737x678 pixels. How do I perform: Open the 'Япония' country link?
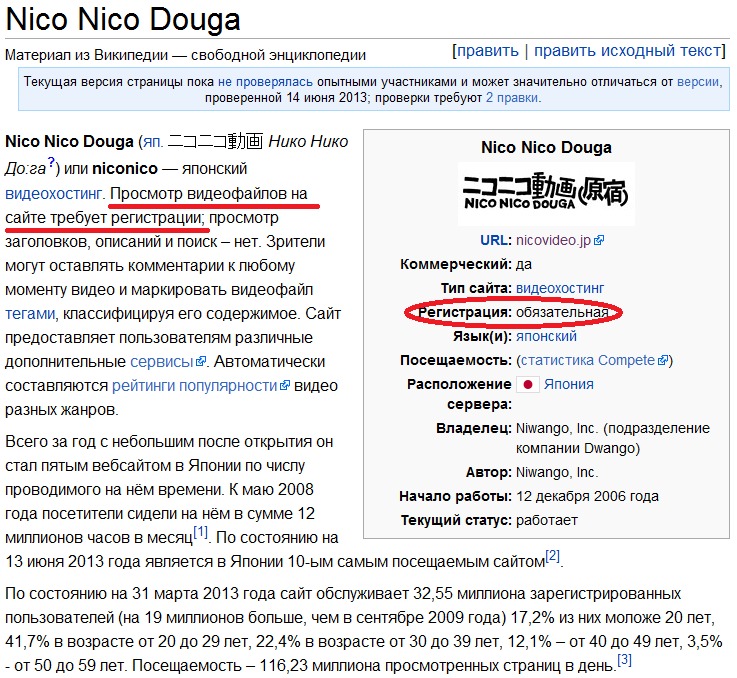(569, 385)
